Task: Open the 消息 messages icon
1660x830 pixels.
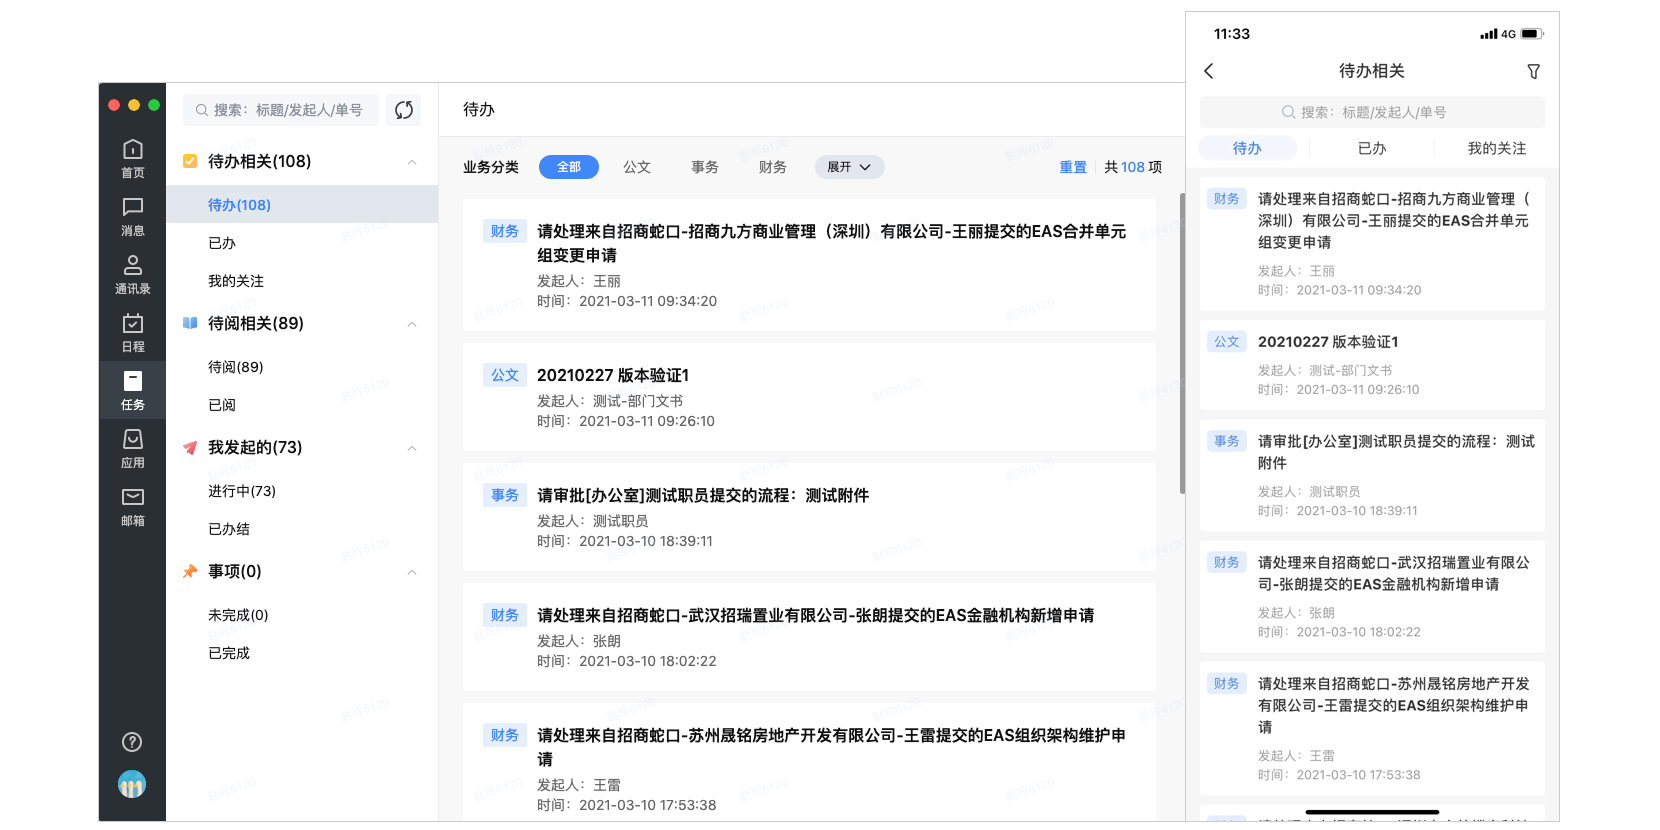Action: [132, 215]
